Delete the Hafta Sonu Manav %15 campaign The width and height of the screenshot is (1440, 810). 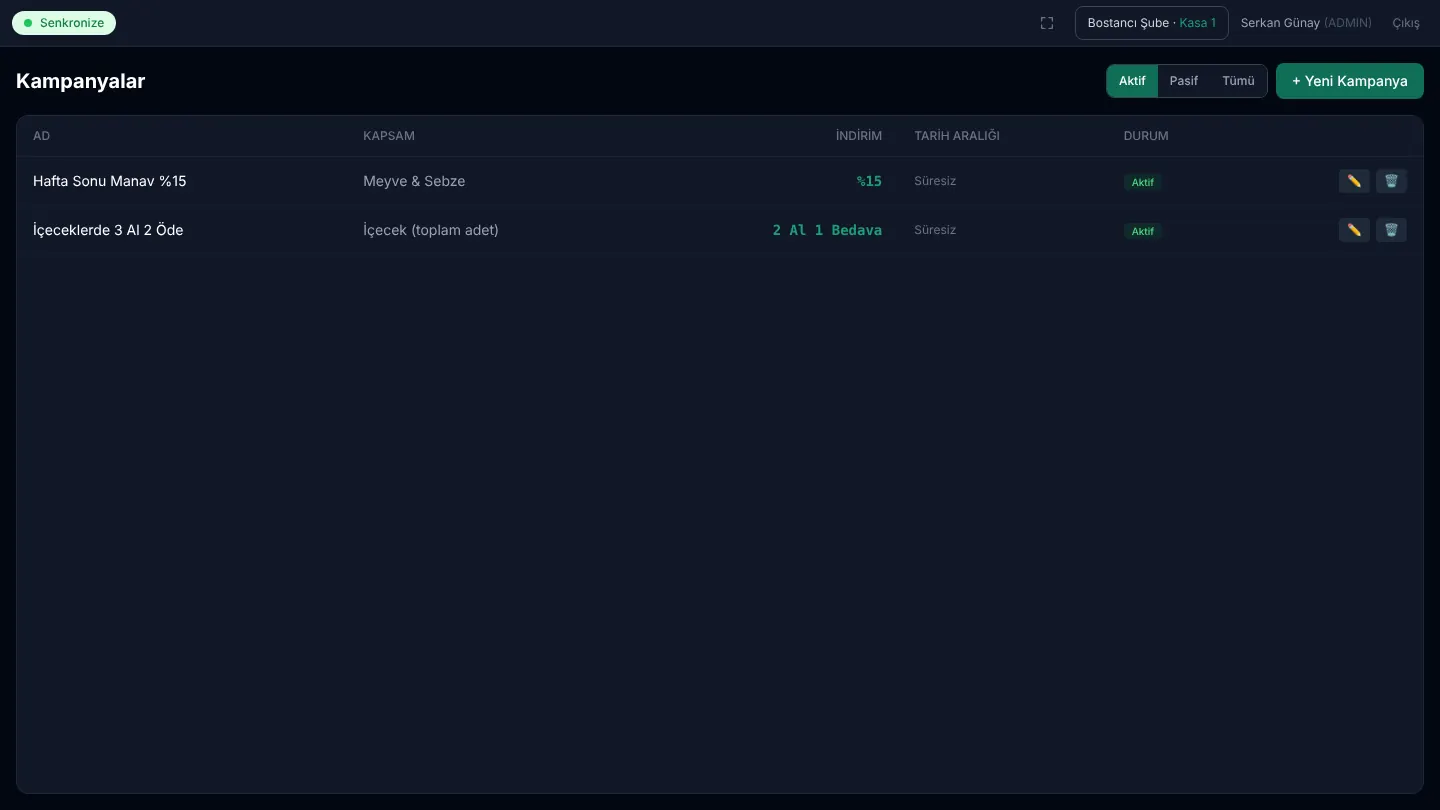coord(1391,181)
